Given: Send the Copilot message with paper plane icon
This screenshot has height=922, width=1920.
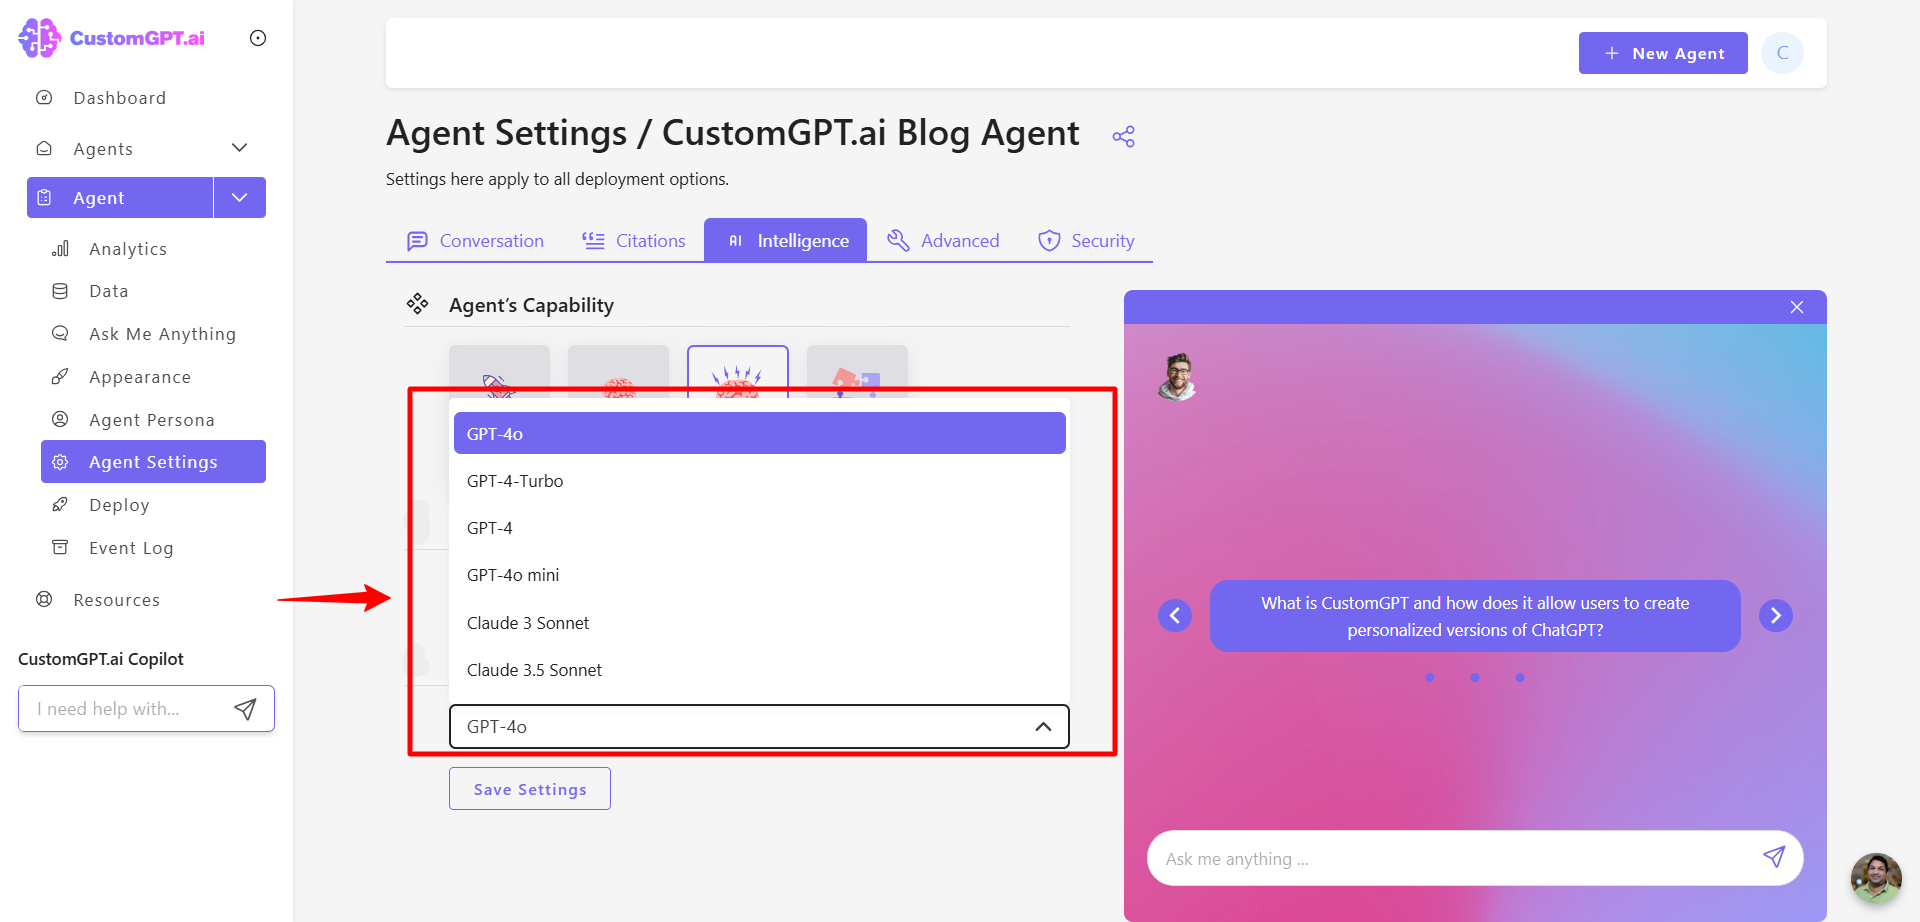Looking at the screenshot, I should pos(245,709).
